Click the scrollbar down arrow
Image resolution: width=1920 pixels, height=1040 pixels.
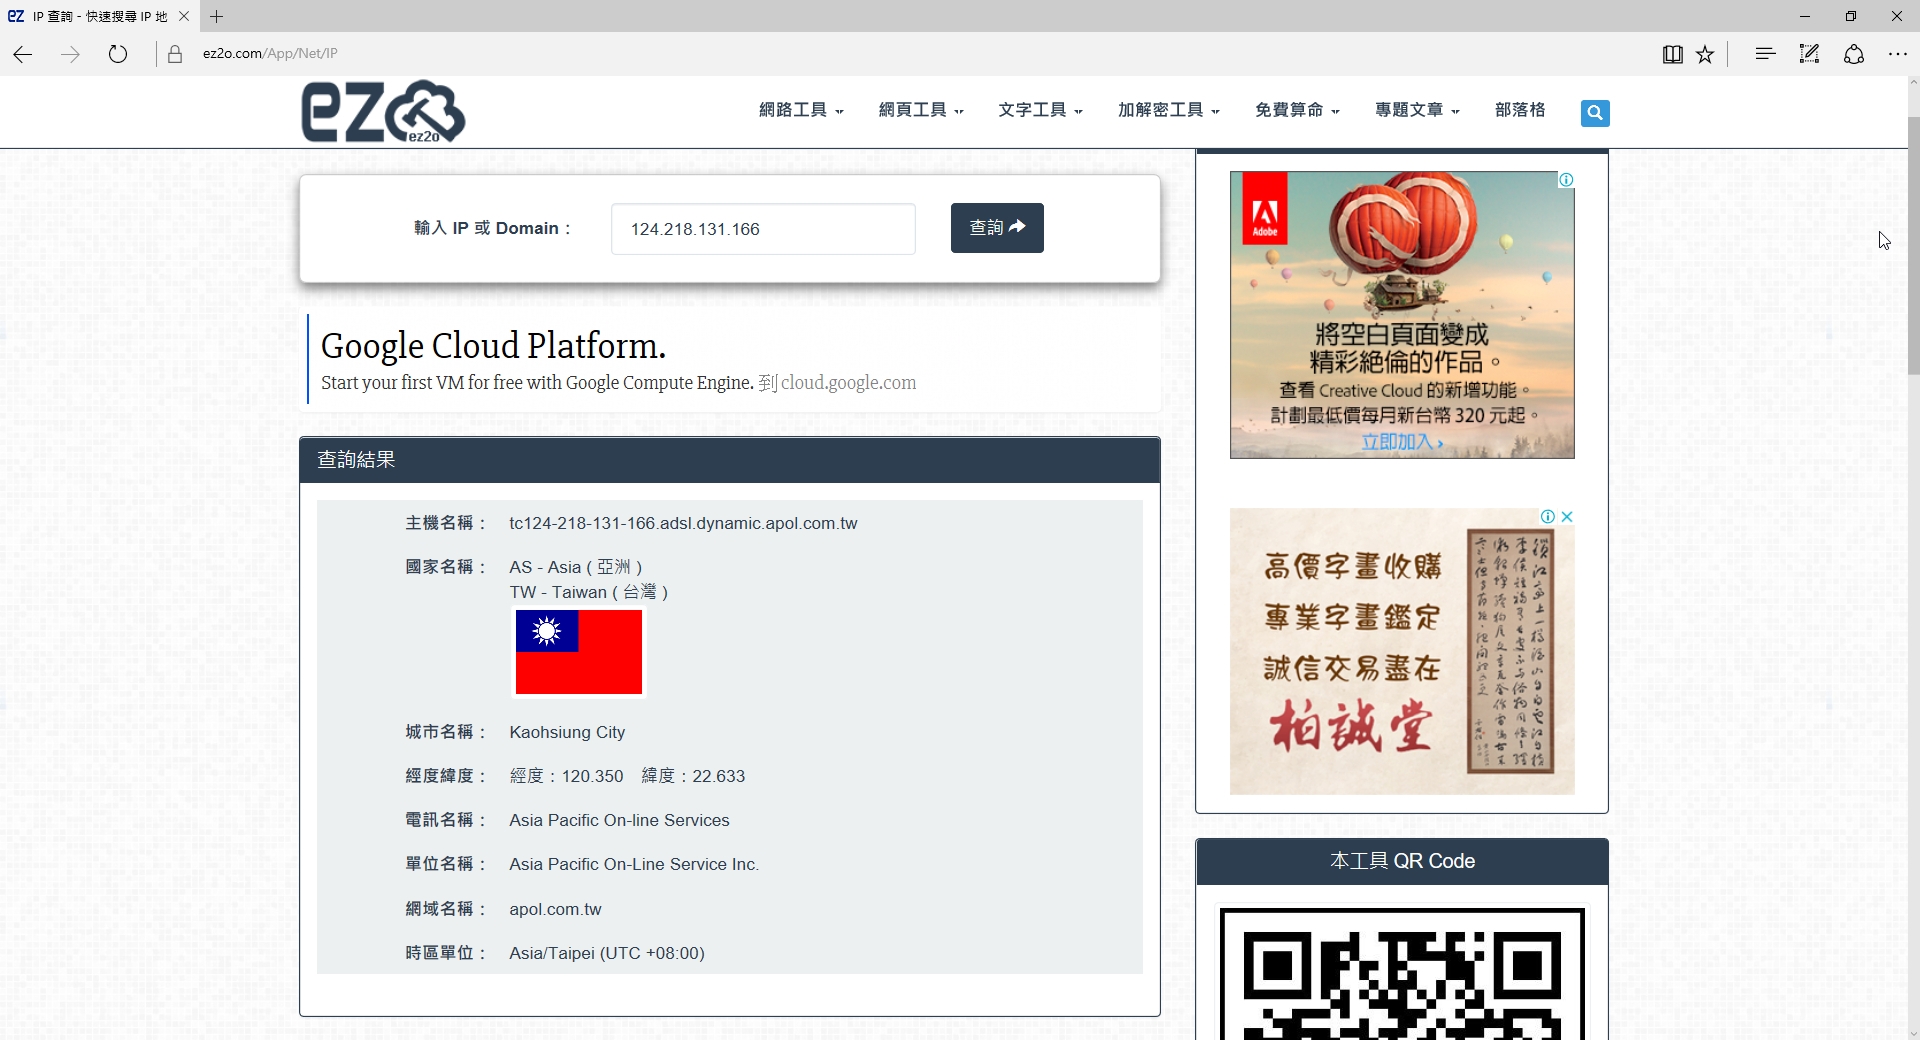click(x=1913, y=1033)
